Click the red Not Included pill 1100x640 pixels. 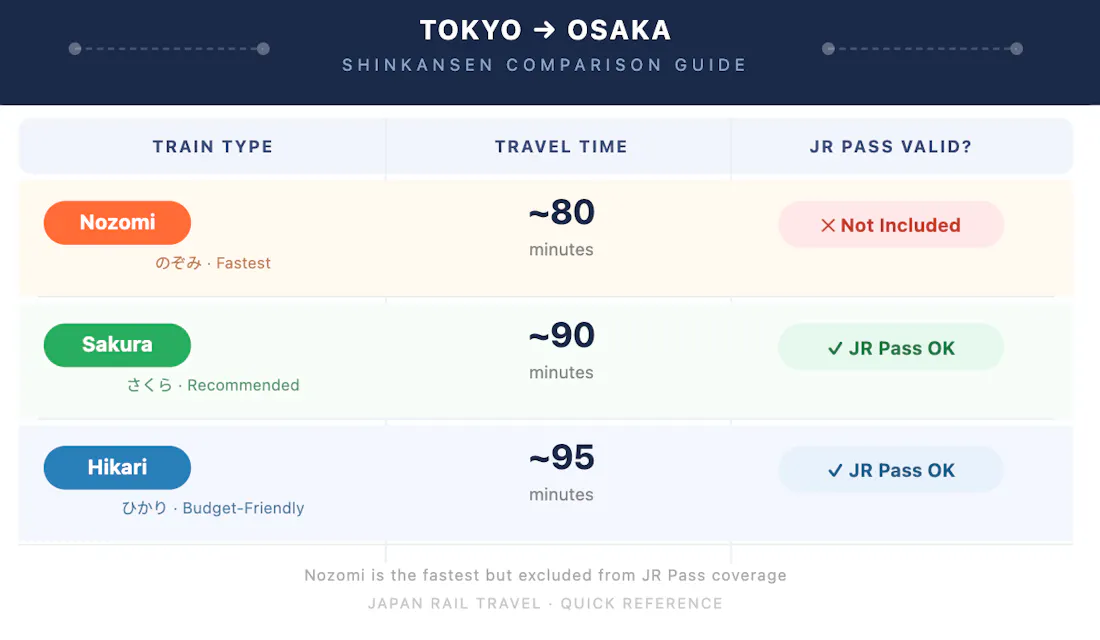890,225
